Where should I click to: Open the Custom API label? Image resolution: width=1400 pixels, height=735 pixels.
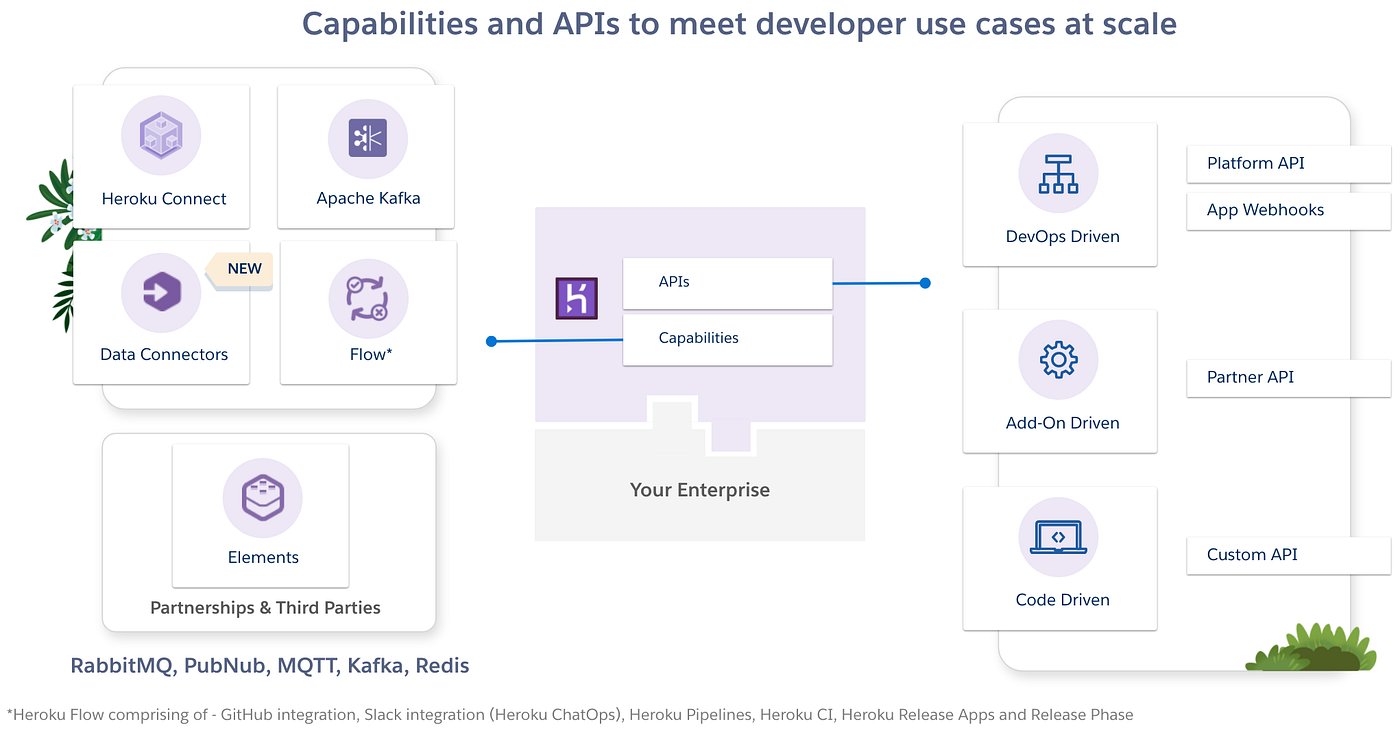(x=1289, y=555)
